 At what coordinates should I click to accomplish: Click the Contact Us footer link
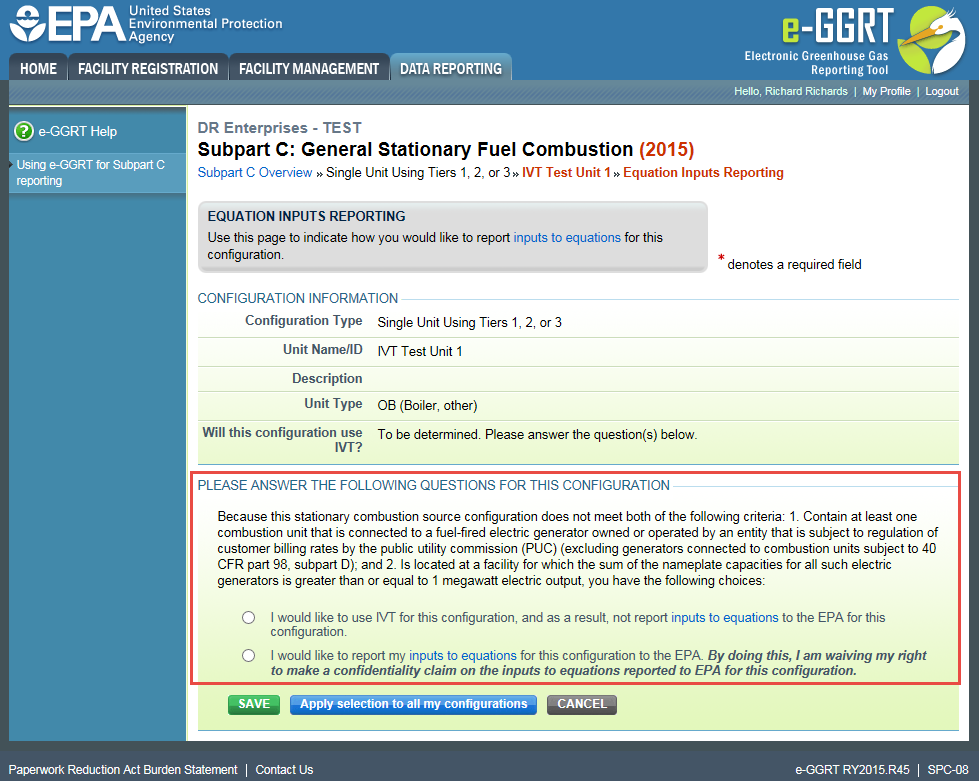(284, 770)
